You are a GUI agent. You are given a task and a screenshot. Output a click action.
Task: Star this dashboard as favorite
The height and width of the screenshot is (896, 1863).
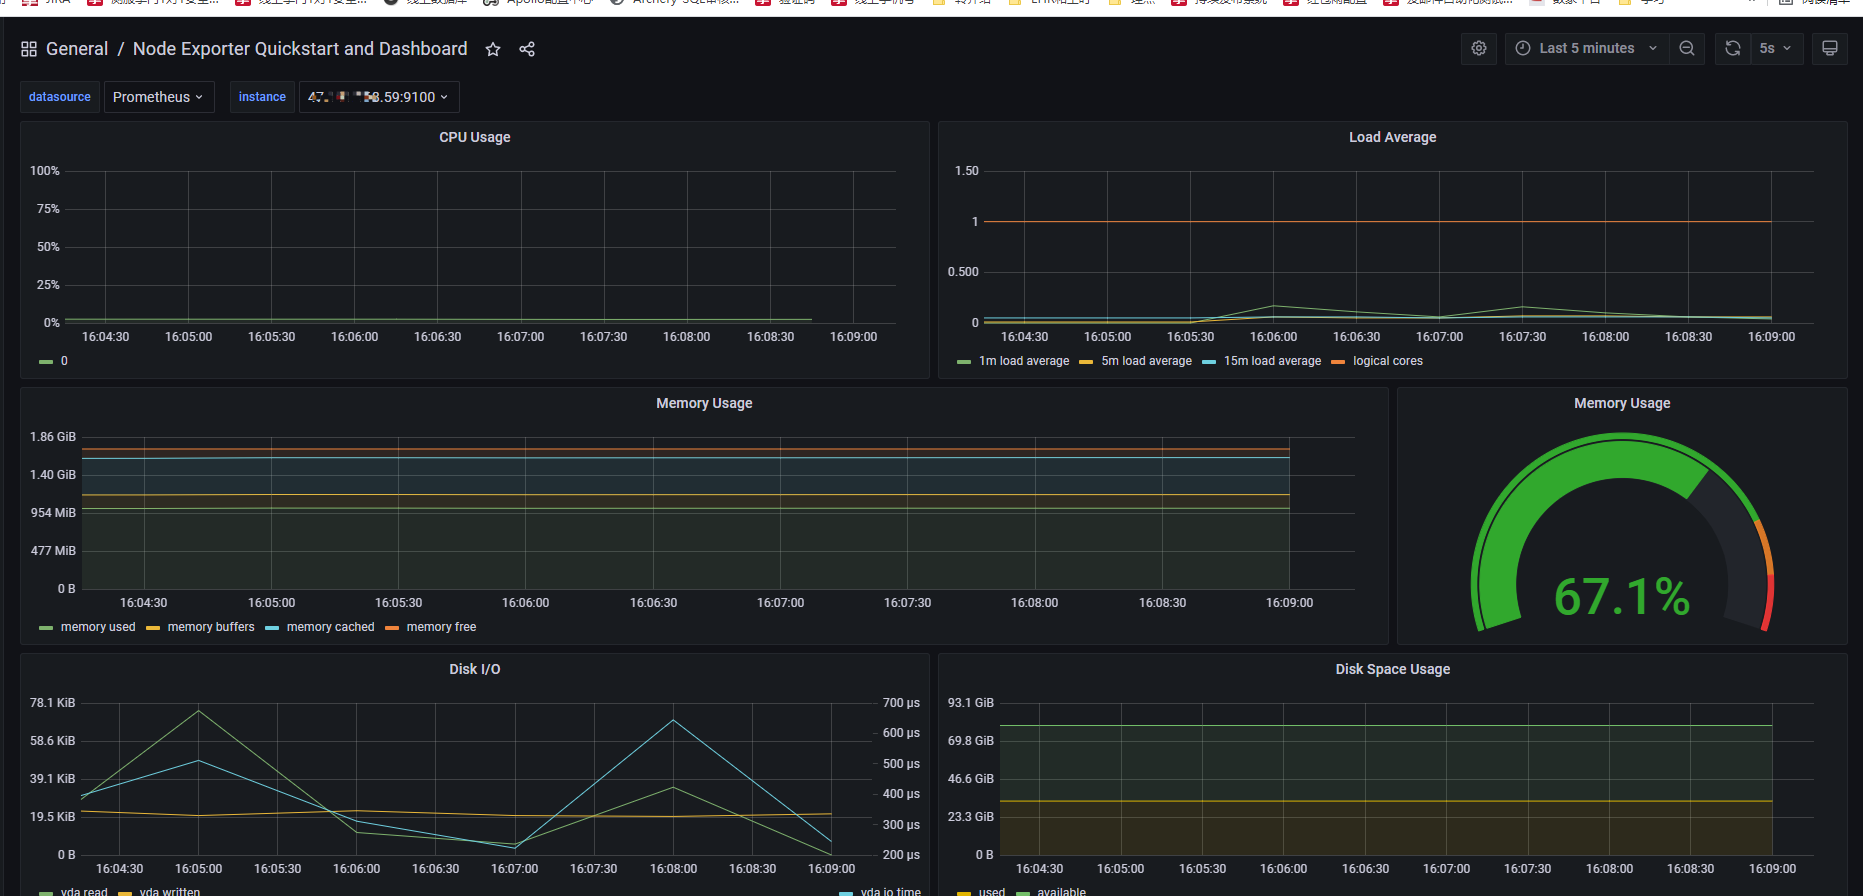coord(493,49)
